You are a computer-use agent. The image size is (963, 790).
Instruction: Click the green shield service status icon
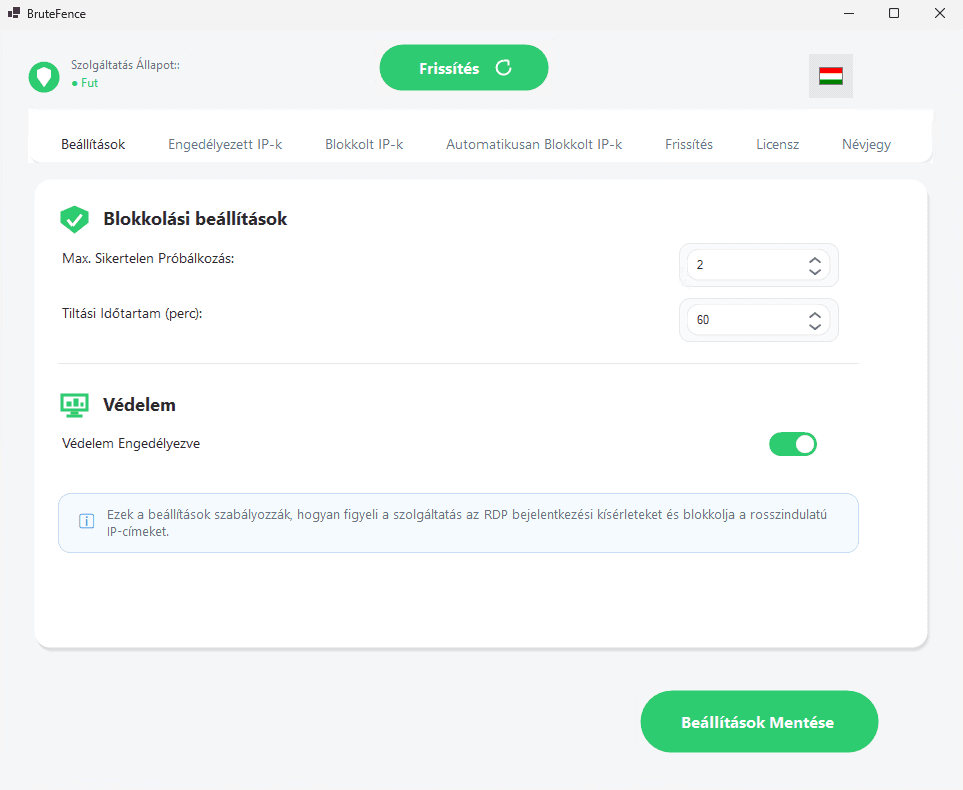click(x=44, y=76)
